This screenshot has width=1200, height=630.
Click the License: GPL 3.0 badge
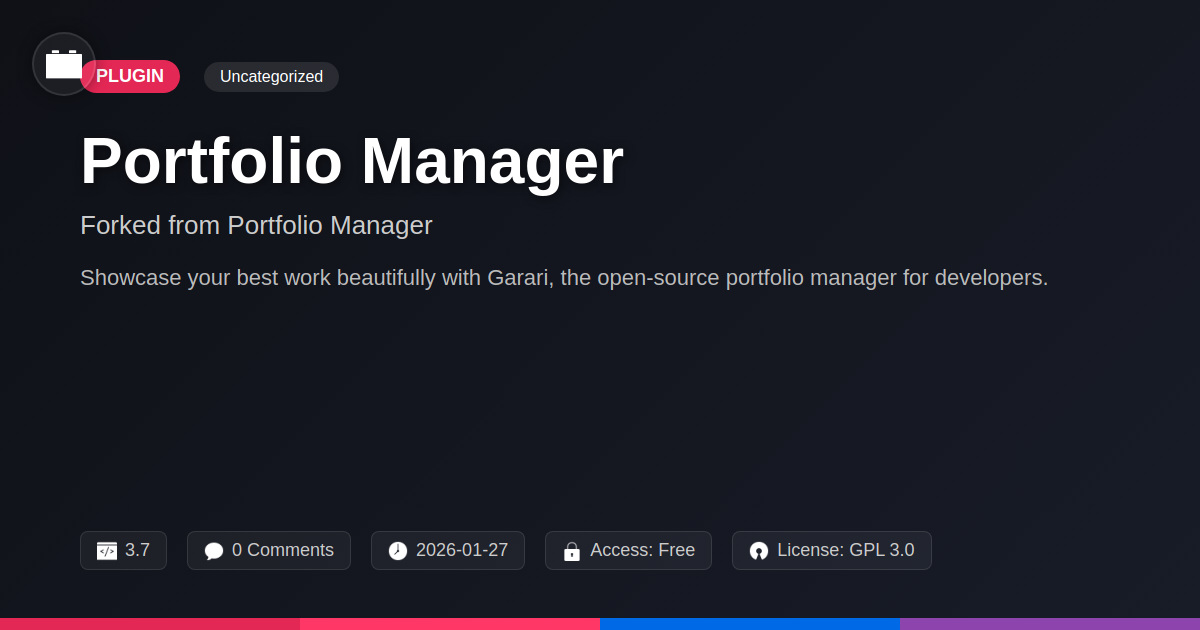832,551
